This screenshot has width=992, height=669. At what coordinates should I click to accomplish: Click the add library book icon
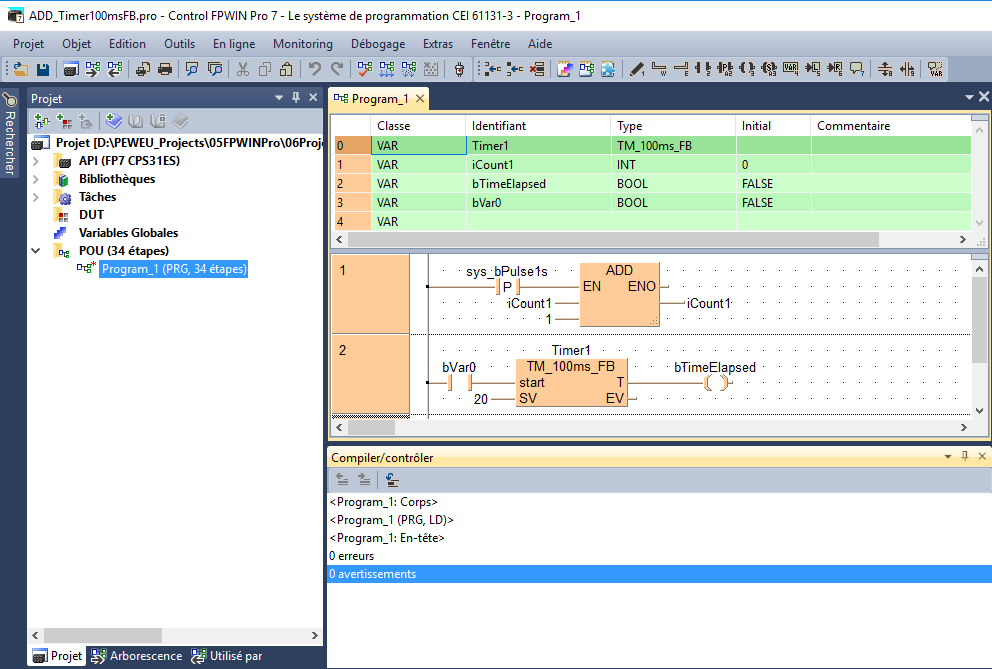(x=114, y=121)
